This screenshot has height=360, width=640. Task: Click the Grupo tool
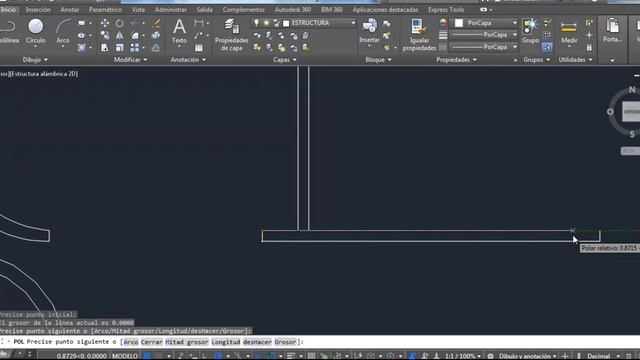click(x=530, y=31)
